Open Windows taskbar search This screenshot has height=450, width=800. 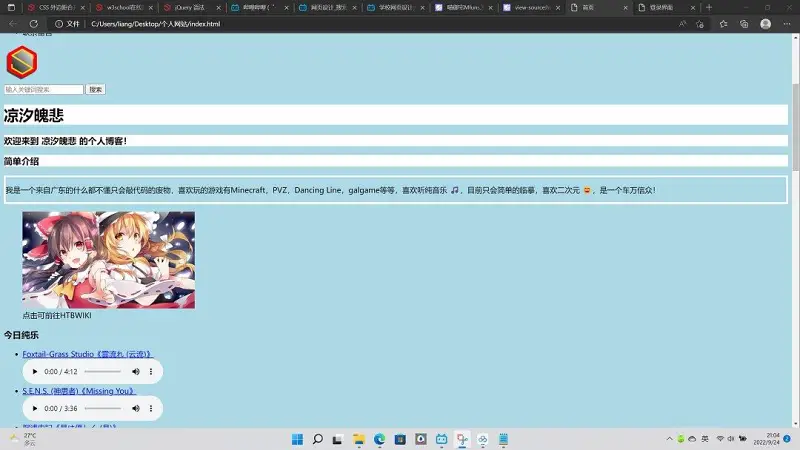pyautogui.click(x=318, y=439)
